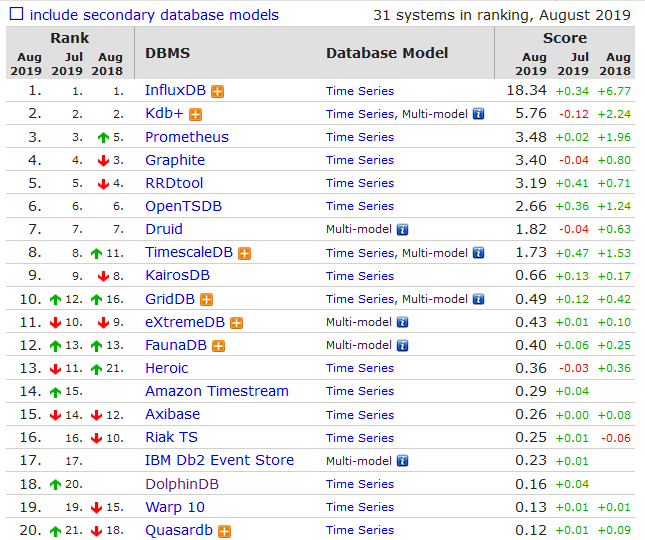The height and width of the screenshot is (540, 645).
Task: Click the info icon in FaunaDB row
Action: [402, 345]
